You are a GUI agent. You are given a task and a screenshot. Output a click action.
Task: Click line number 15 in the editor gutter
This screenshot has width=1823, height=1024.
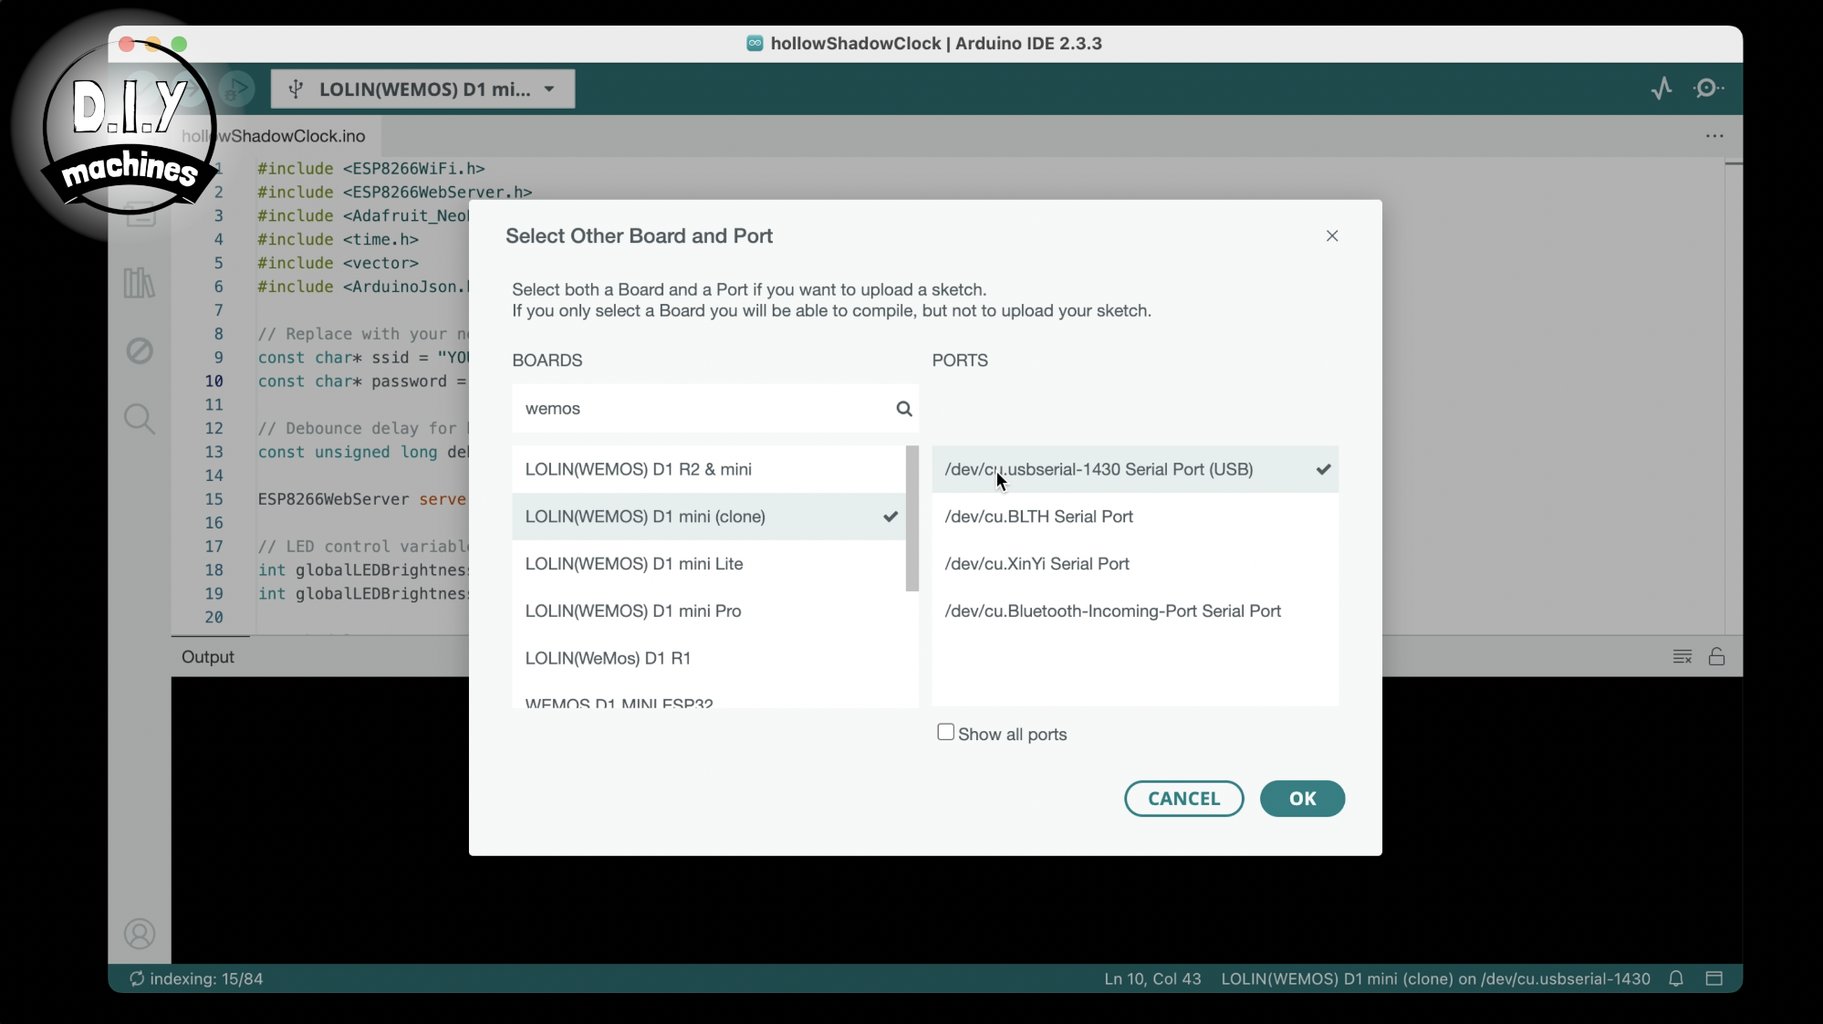point(214,499)
